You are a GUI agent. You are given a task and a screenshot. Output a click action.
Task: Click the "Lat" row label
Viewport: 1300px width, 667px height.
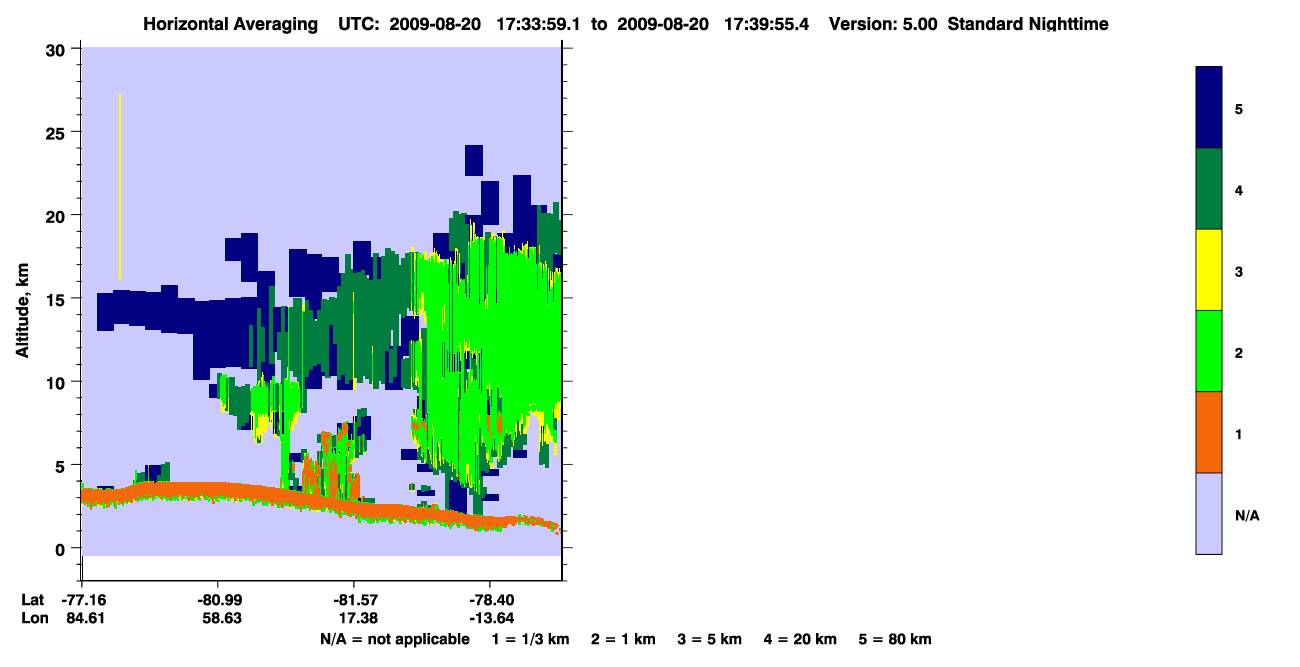tap(32, 600)
